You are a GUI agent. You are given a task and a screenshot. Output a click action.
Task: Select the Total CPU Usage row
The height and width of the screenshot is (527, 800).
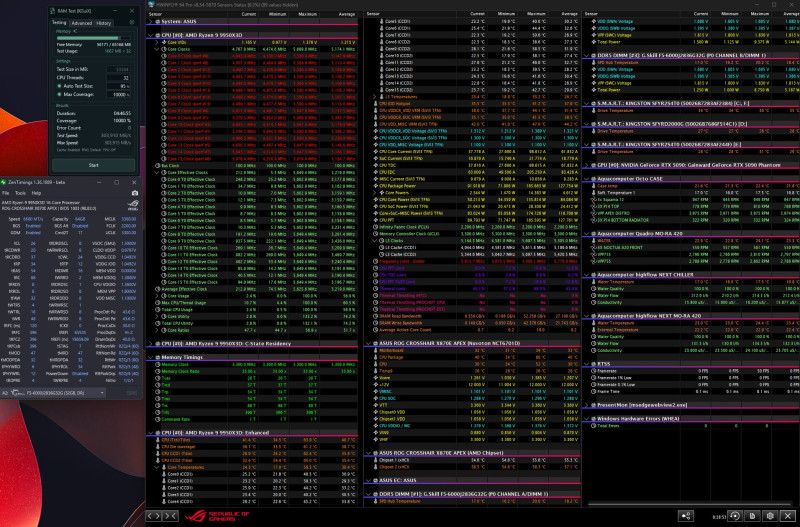pyautogui.click(x=254, y=310)
